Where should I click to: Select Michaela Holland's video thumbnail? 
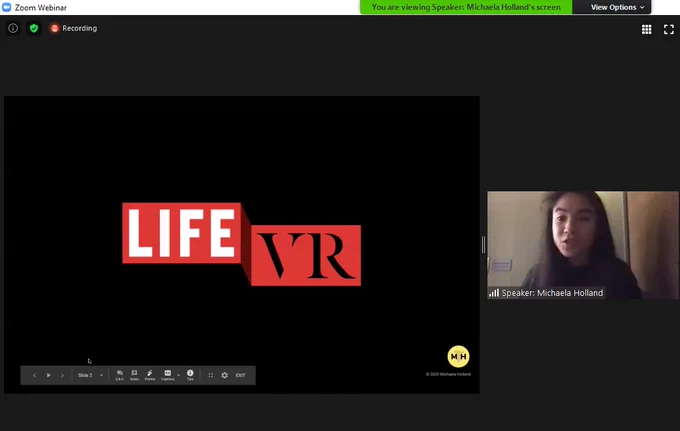tap(583, 245)
